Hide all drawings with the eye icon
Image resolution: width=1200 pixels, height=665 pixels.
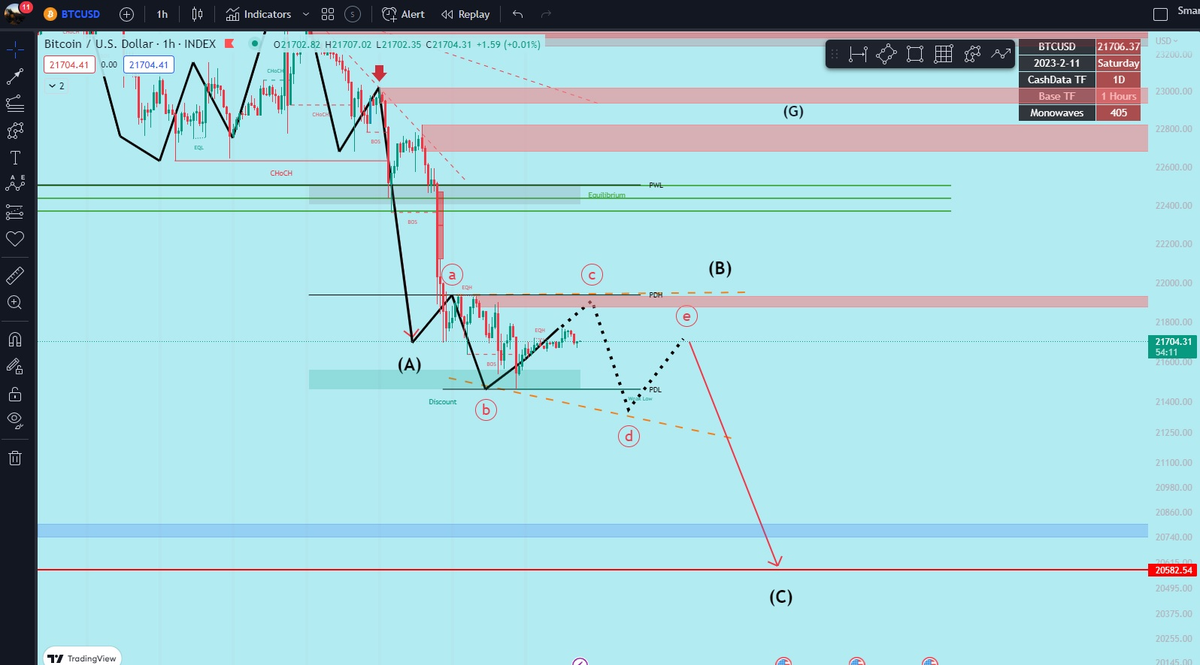coord(15,421)
